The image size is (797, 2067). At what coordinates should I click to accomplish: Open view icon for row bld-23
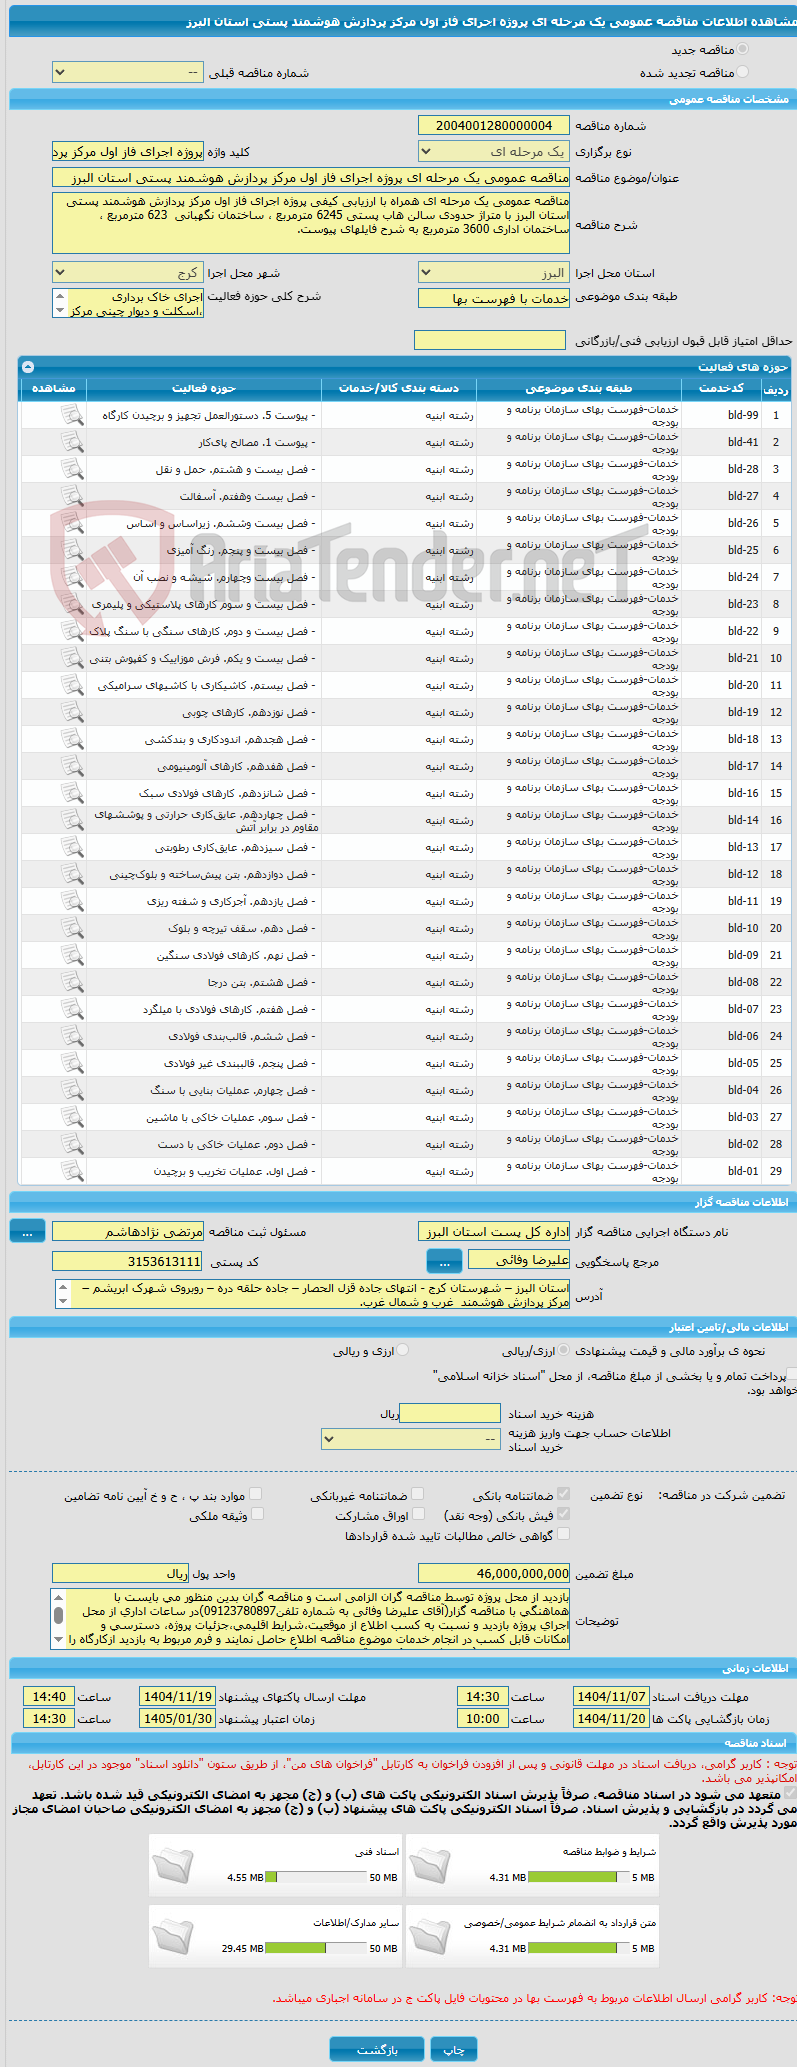click(x=72, y=604)
